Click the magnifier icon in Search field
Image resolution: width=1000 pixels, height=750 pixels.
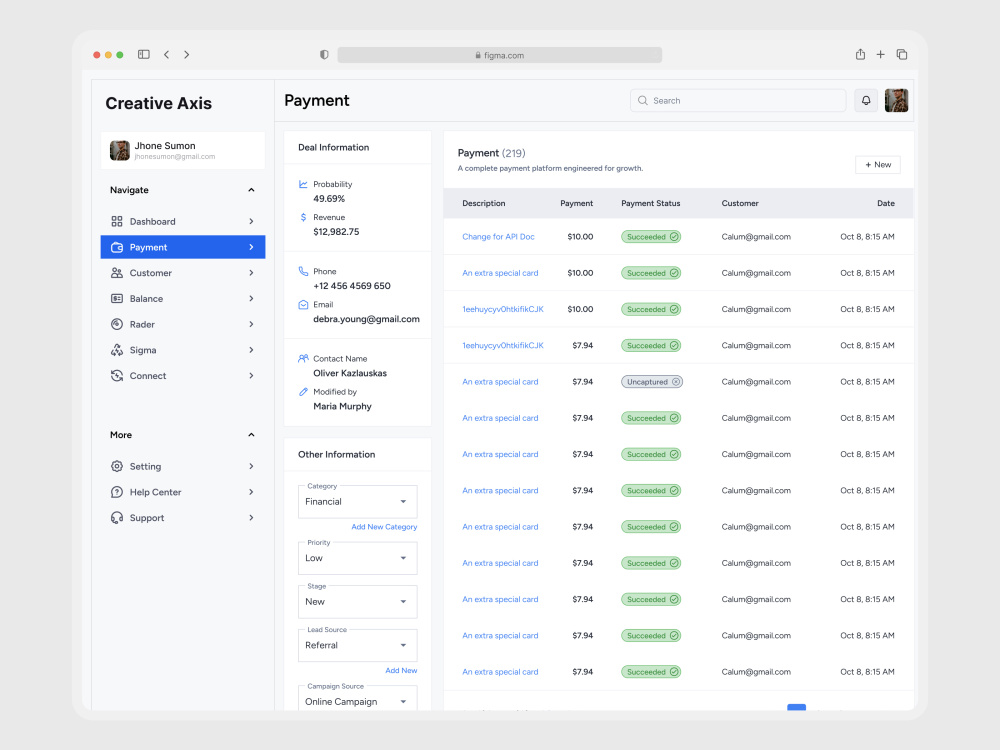point(643,100)
